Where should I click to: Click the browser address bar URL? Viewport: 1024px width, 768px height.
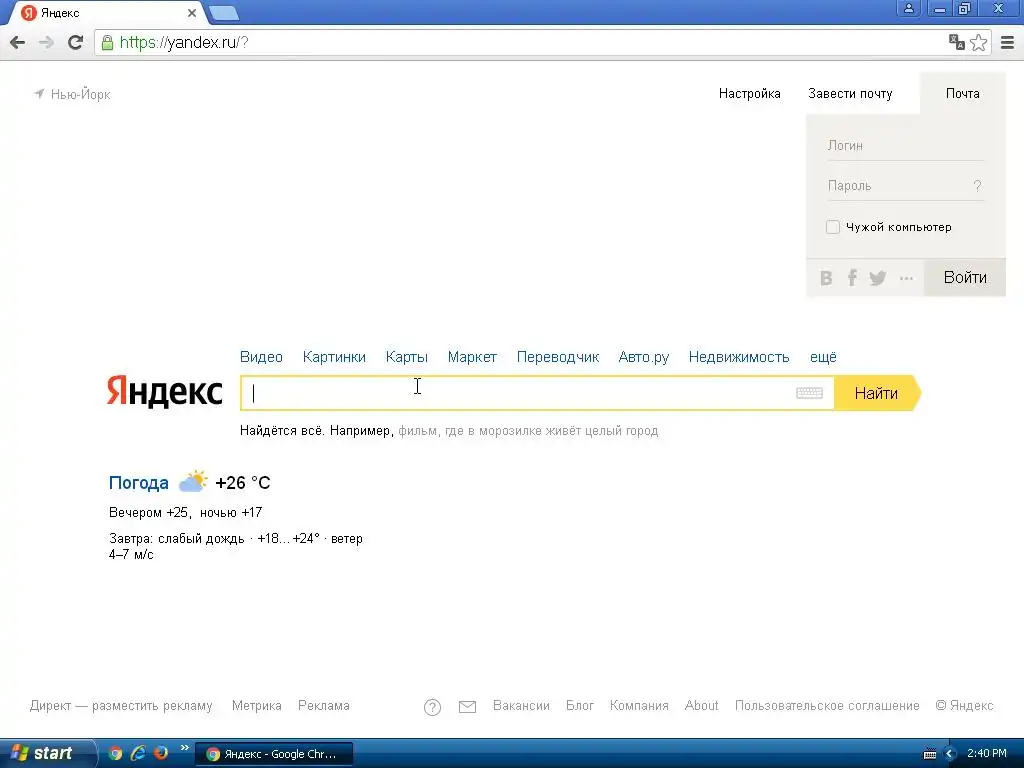pyautogui.click(x=184, y=43)
